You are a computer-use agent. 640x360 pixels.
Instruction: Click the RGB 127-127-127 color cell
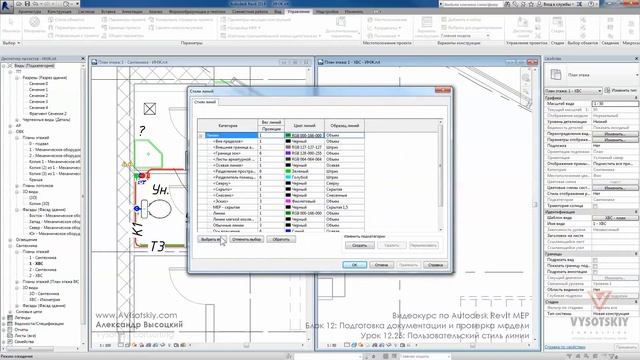304,147
